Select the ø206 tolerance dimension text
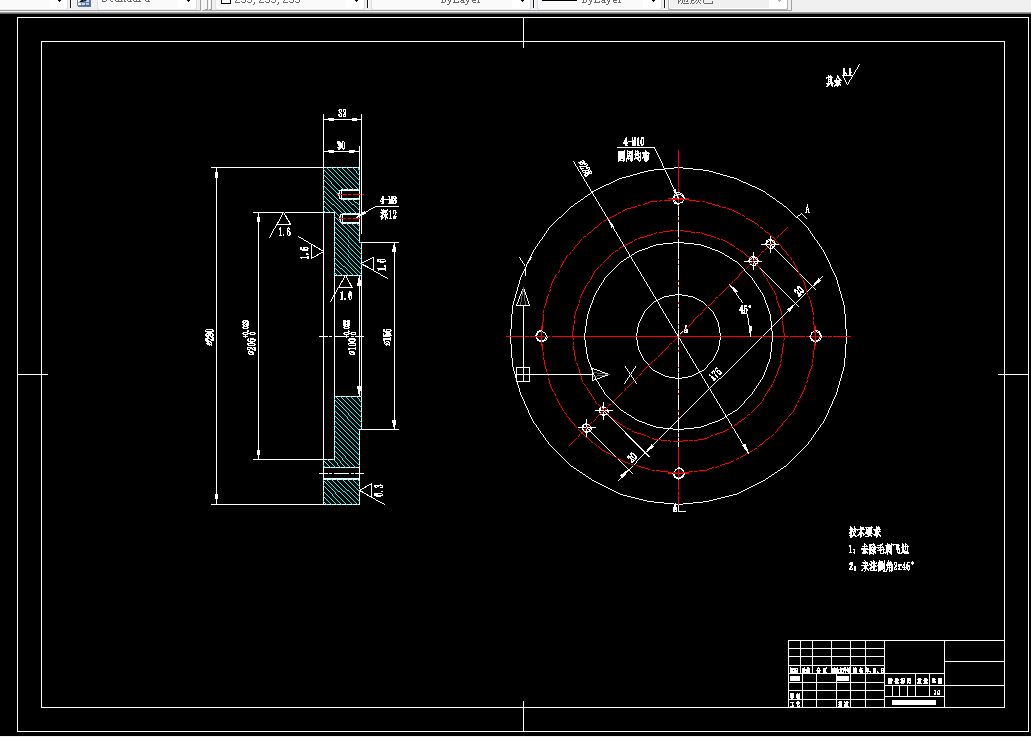This screenshot has width=1031, height=737. click(251, 337)
